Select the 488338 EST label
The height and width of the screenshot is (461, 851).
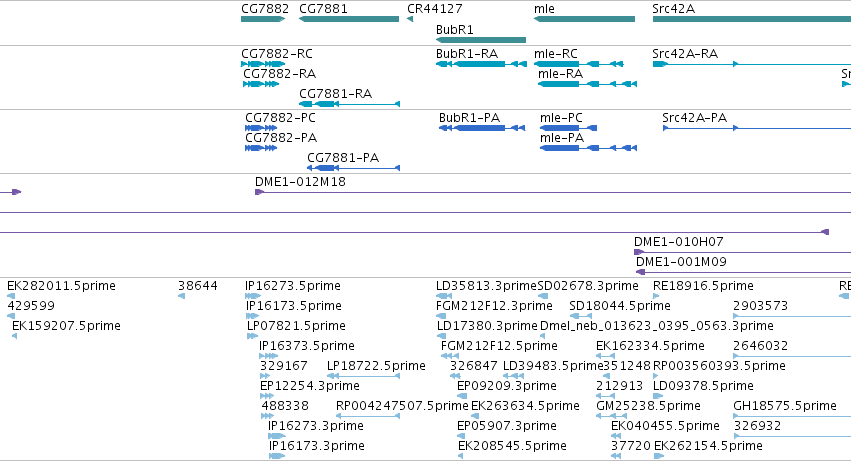285,406
